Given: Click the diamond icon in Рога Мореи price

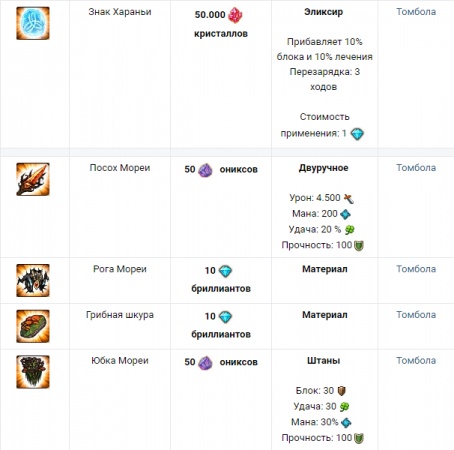Looking at the screenshot, I should coord(225,271).
